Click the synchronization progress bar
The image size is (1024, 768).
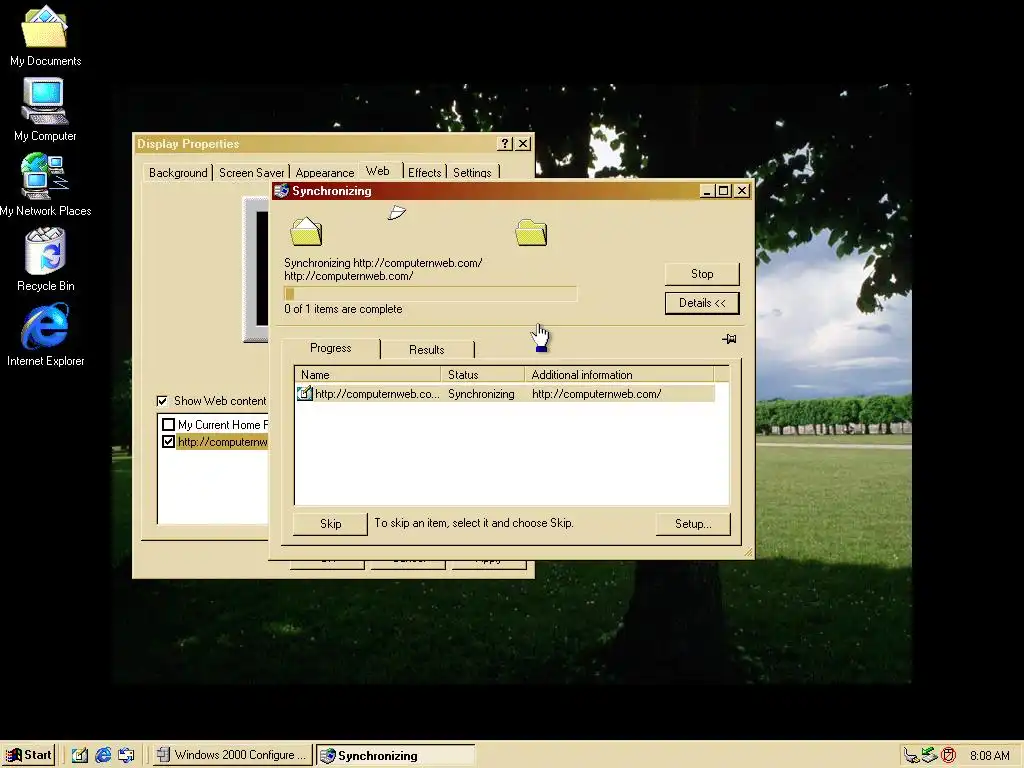click(430, 293)
